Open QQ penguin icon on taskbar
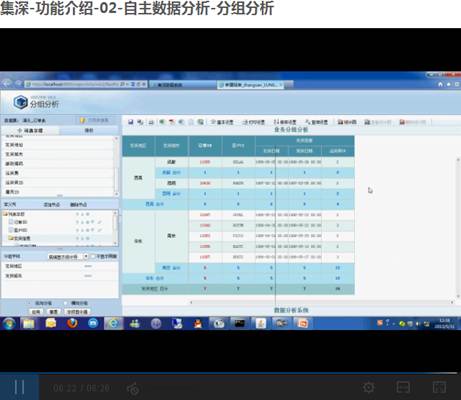Image resolution: width=461 pixels, height=400 pixels. pos(198,323)
